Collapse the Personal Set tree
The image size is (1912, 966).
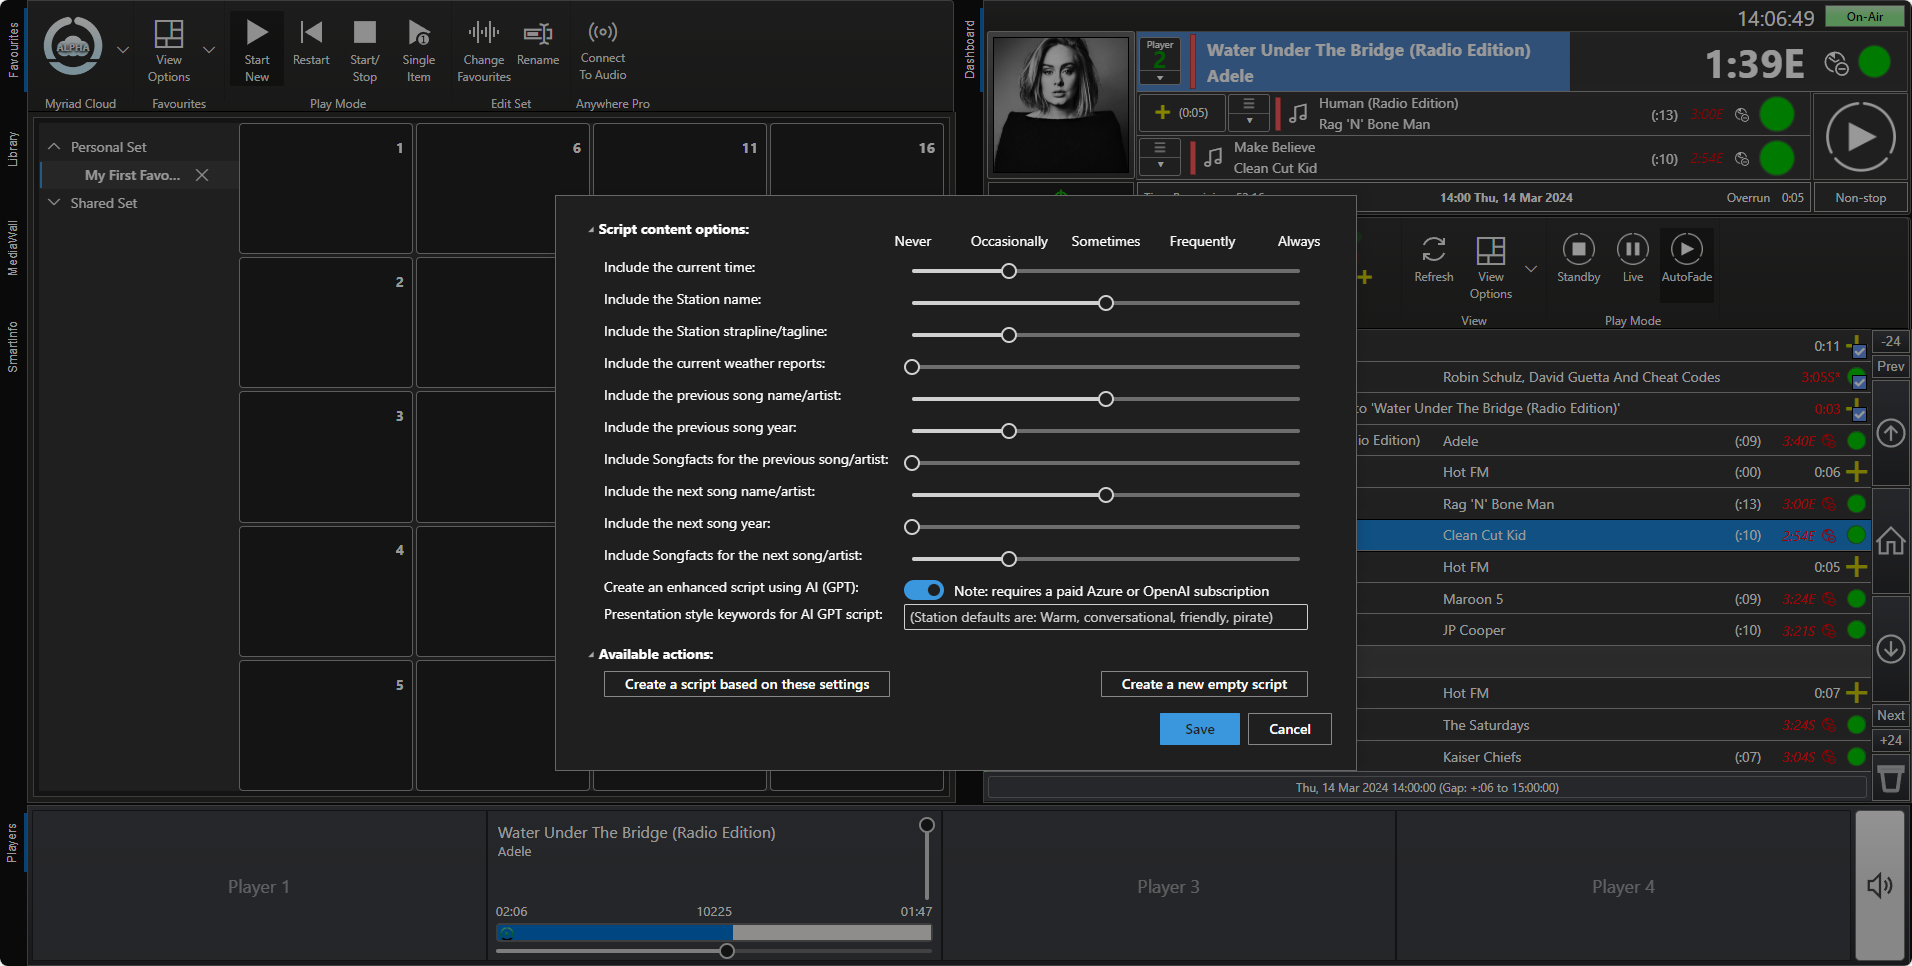coord(54,146)
